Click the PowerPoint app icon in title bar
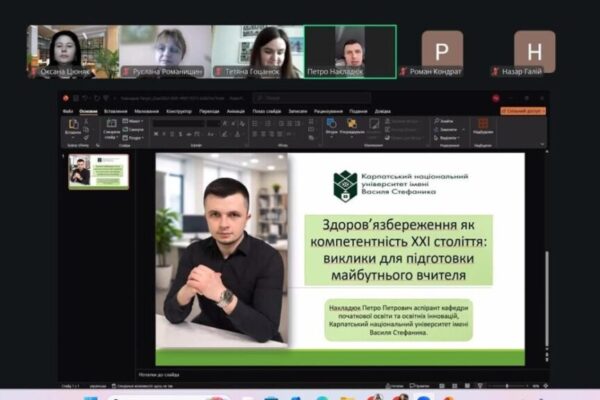Viewport: 600px width, 400px height. coord(65,98)
